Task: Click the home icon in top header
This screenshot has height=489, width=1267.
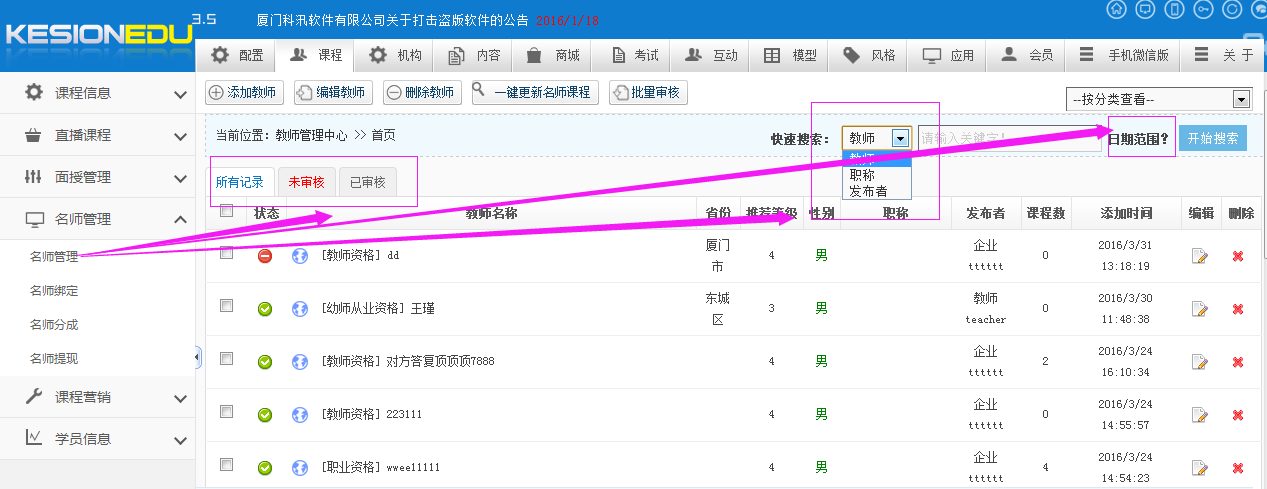Action: pyautogui.click(x=1117, y=9)
